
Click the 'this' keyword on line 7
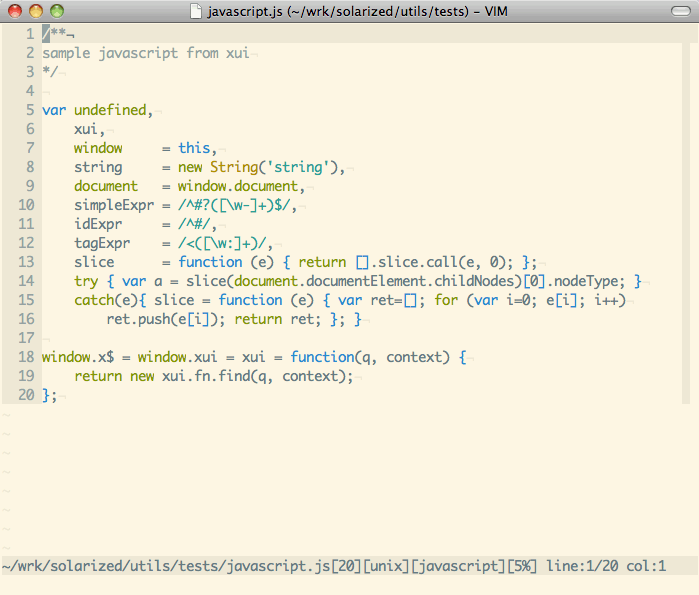tap(195, 148)
